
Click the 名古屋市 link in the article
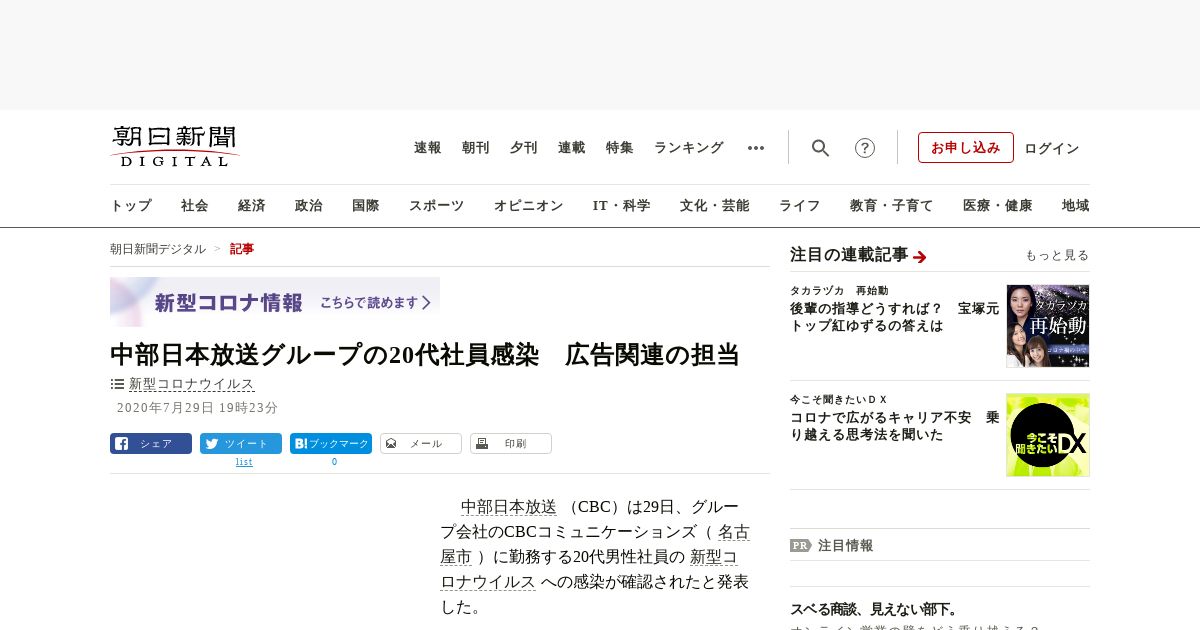pyautogui.click(x=595, y=544)
